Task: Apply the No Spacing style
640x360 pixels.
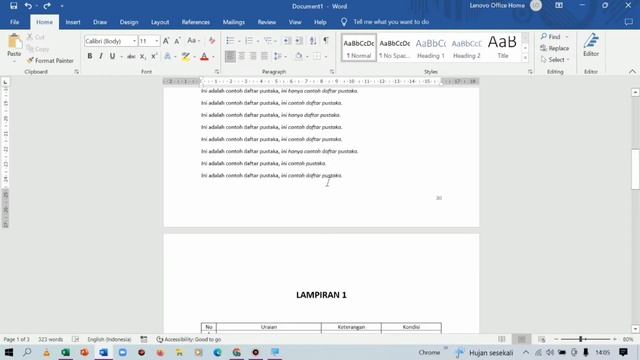Action: tap(395, 48)
